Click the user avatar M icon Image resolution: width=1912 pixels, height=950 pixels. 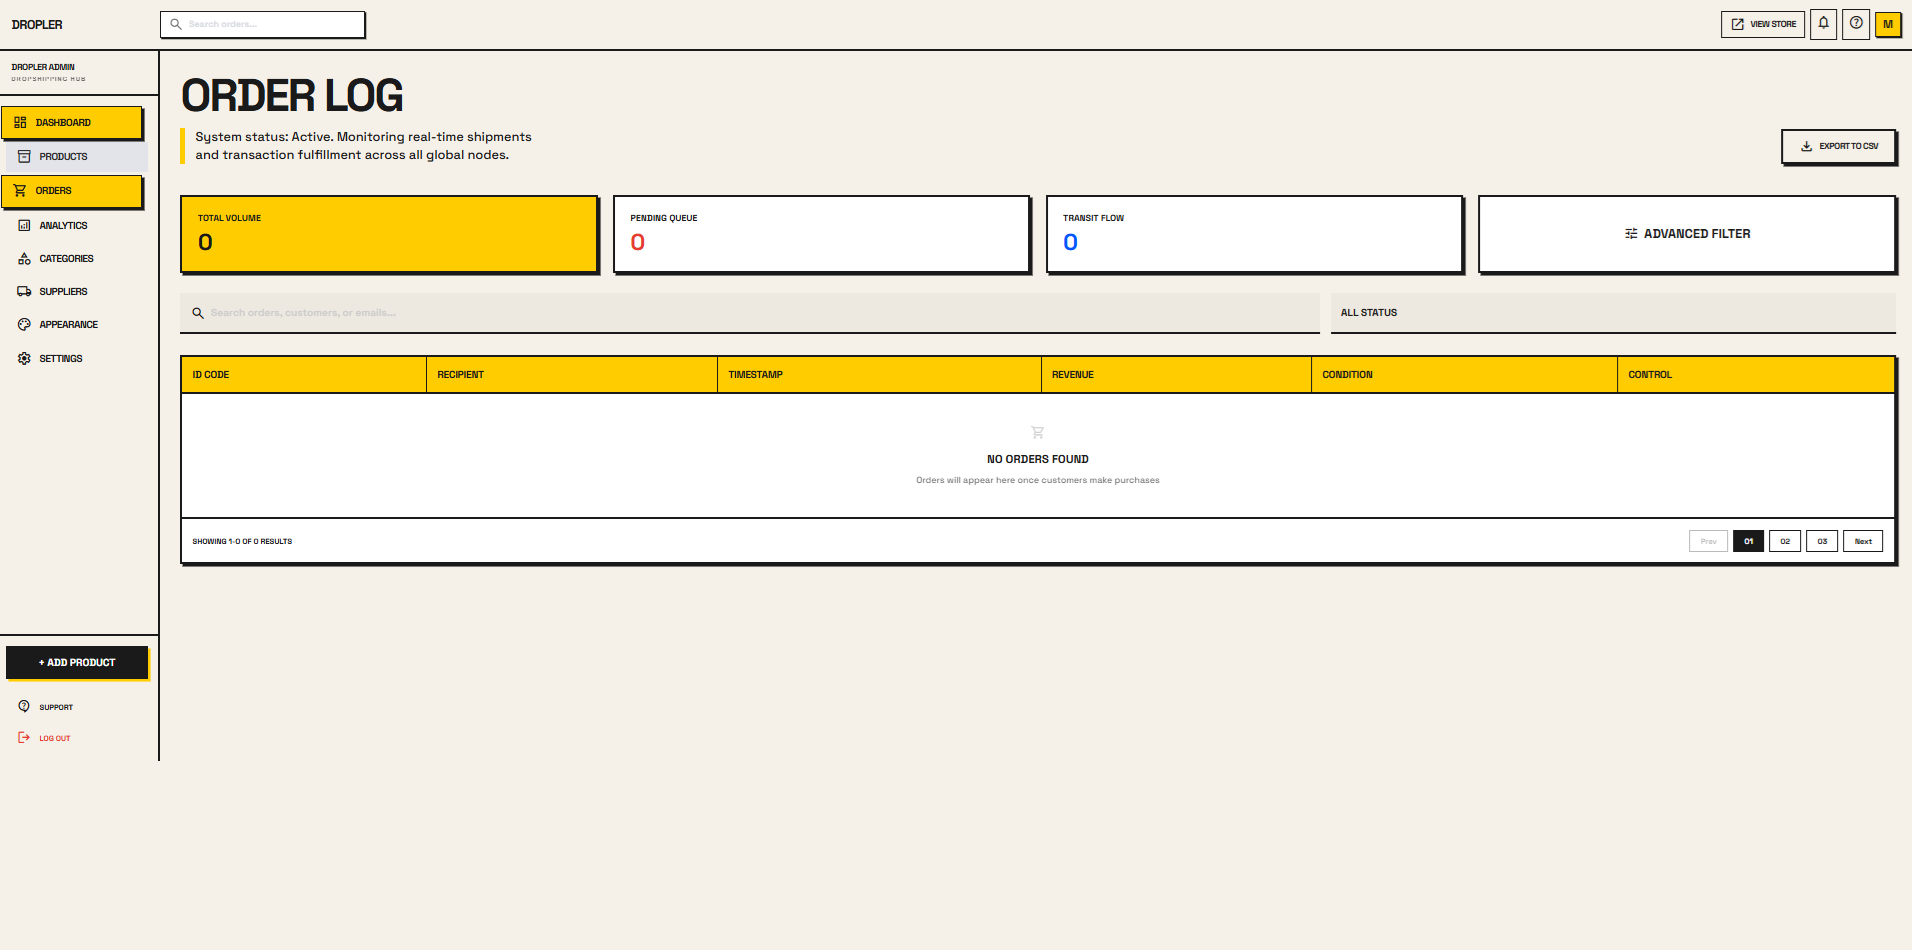[1888, 24]
